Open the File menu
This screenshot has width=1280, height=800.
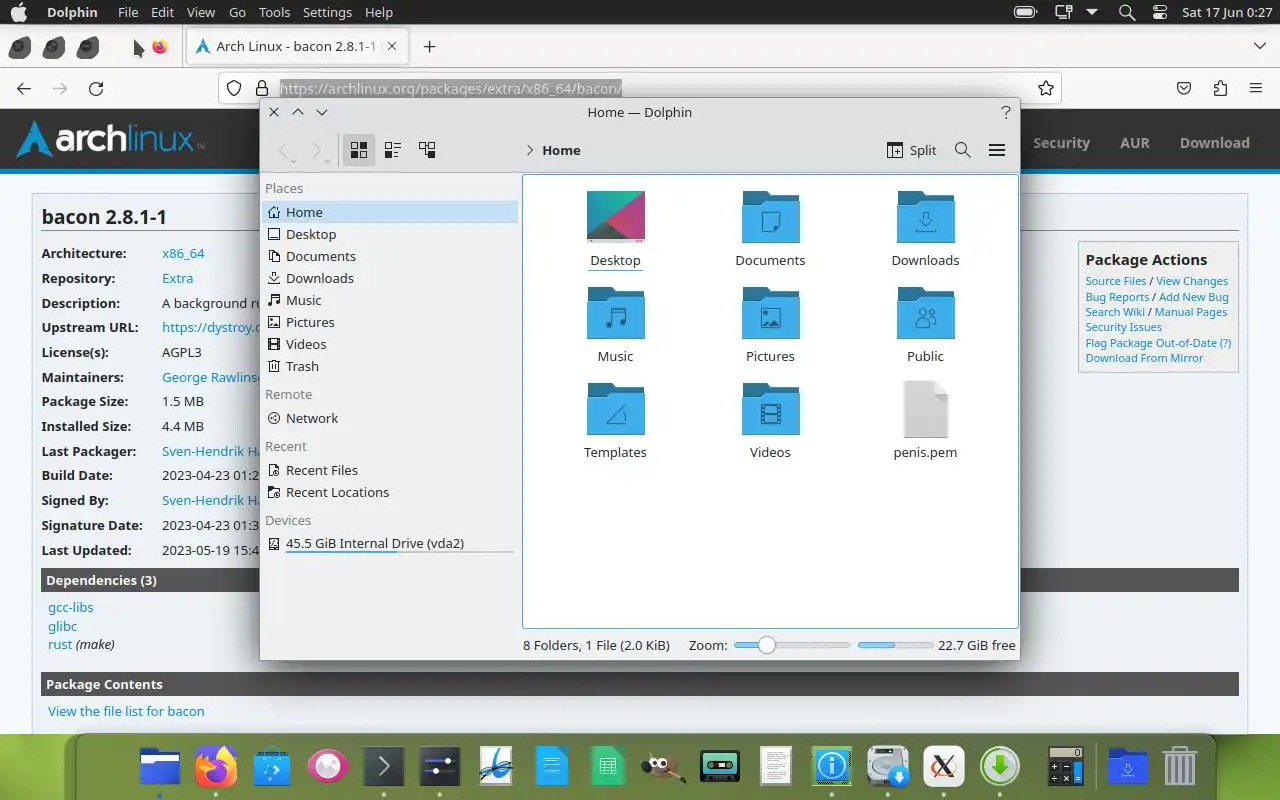128,12
